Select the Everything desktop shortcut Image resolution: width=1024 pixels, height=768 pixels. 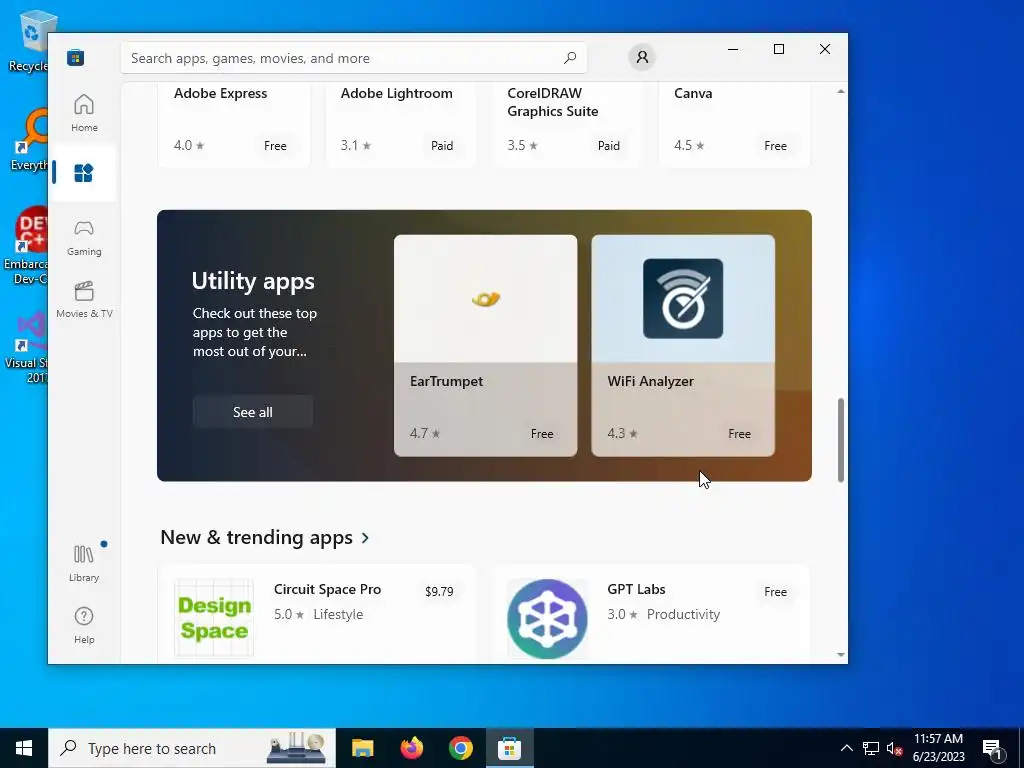pyautogui.click(x=27, y=140)
